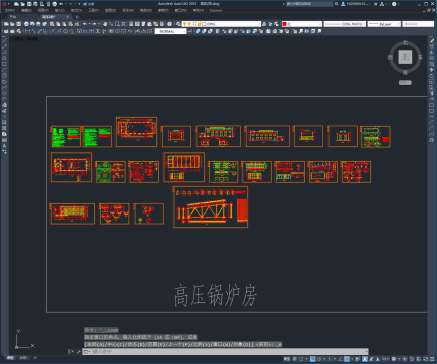Open the 视图(V) menu
Viewport: 437px width, 364px height.
[43, 10]
